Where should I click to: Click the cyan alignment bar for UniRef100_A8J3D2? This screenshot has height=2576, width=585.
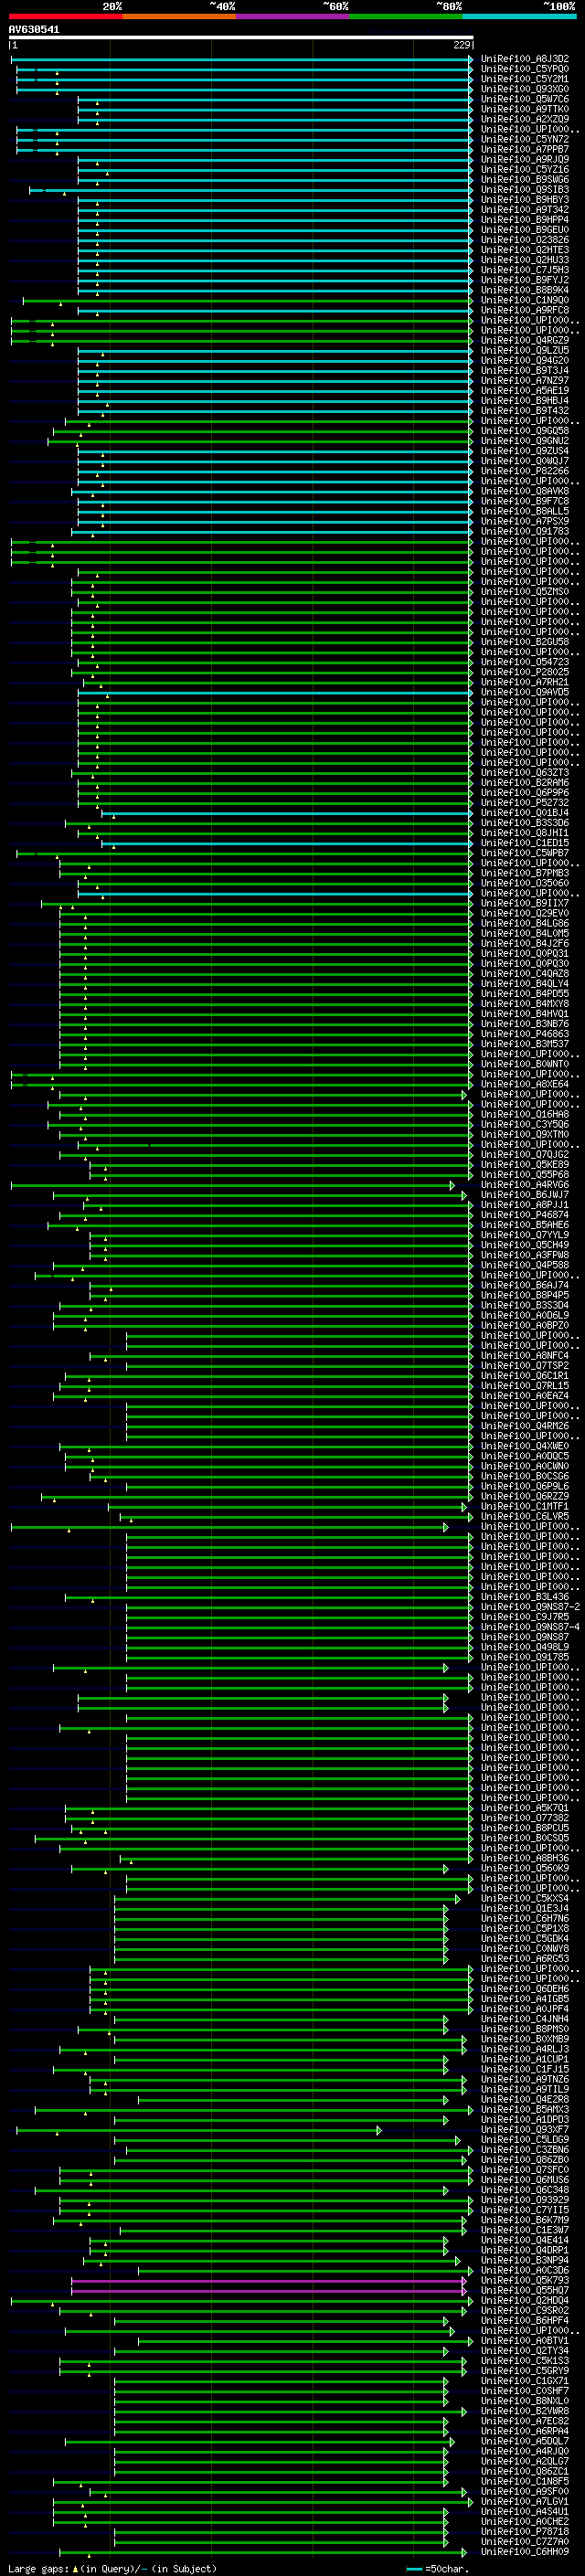242,59
